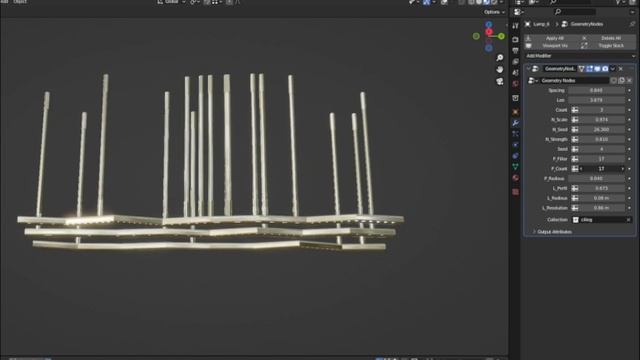Open the Physics properties tab

point(516,145)
